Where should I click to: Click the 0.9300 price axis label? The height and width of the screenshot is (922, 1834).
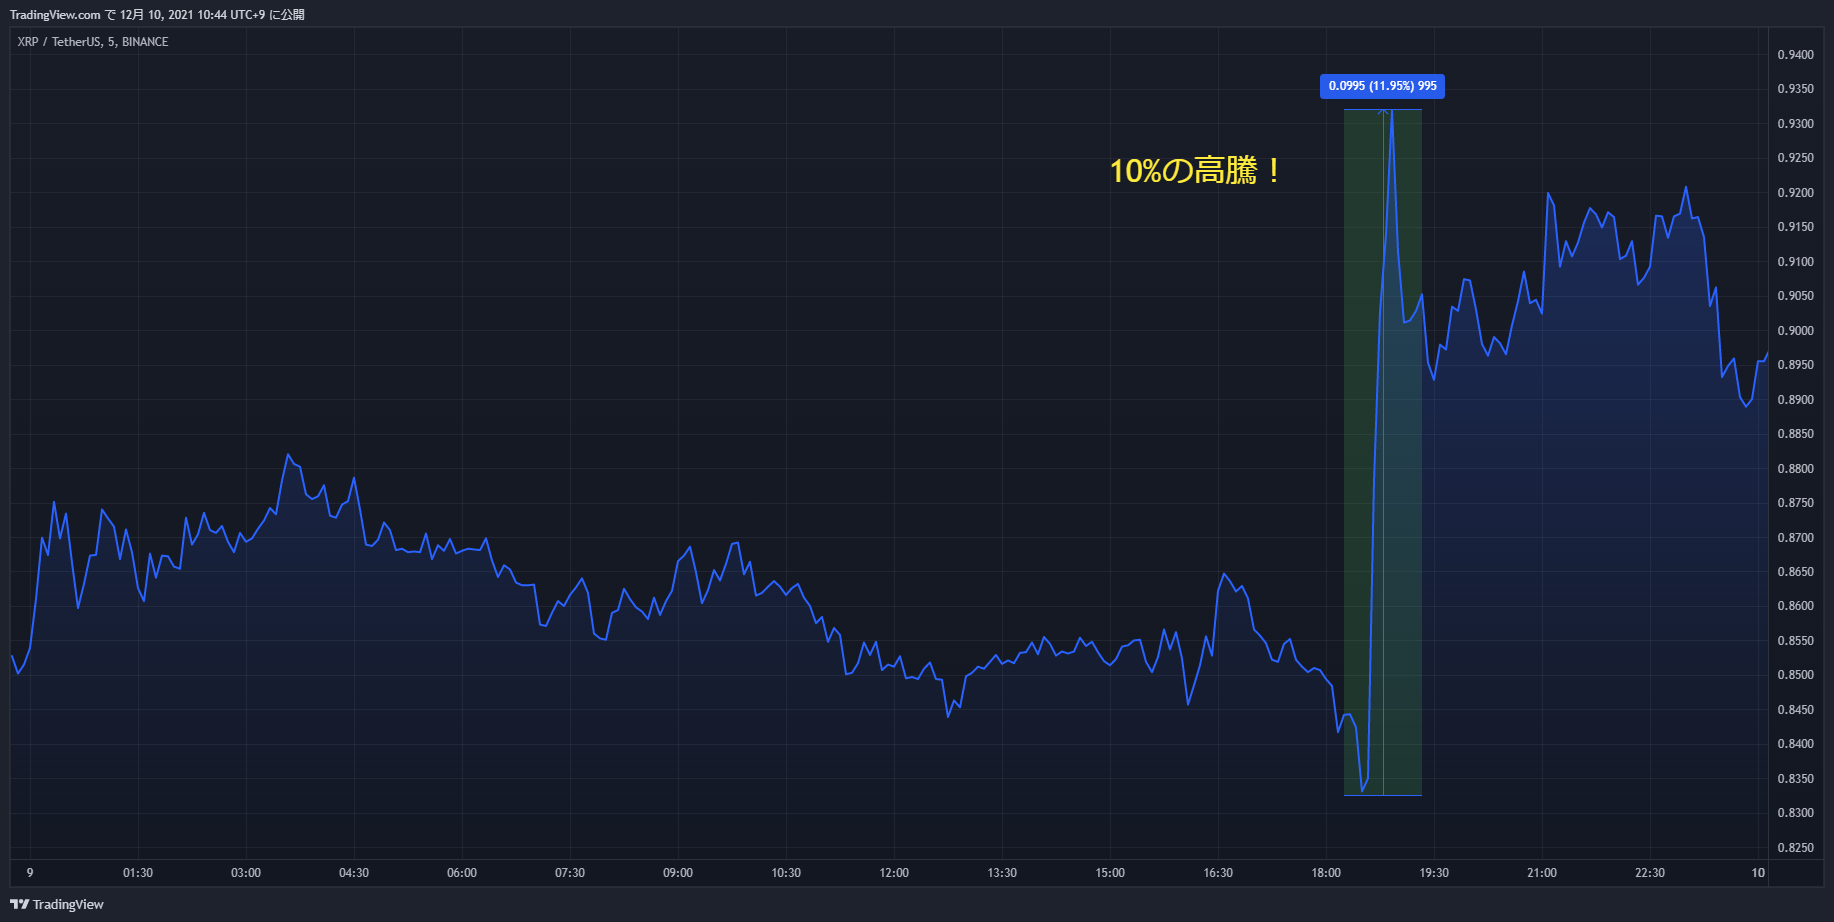click(x=1795, y=124)
